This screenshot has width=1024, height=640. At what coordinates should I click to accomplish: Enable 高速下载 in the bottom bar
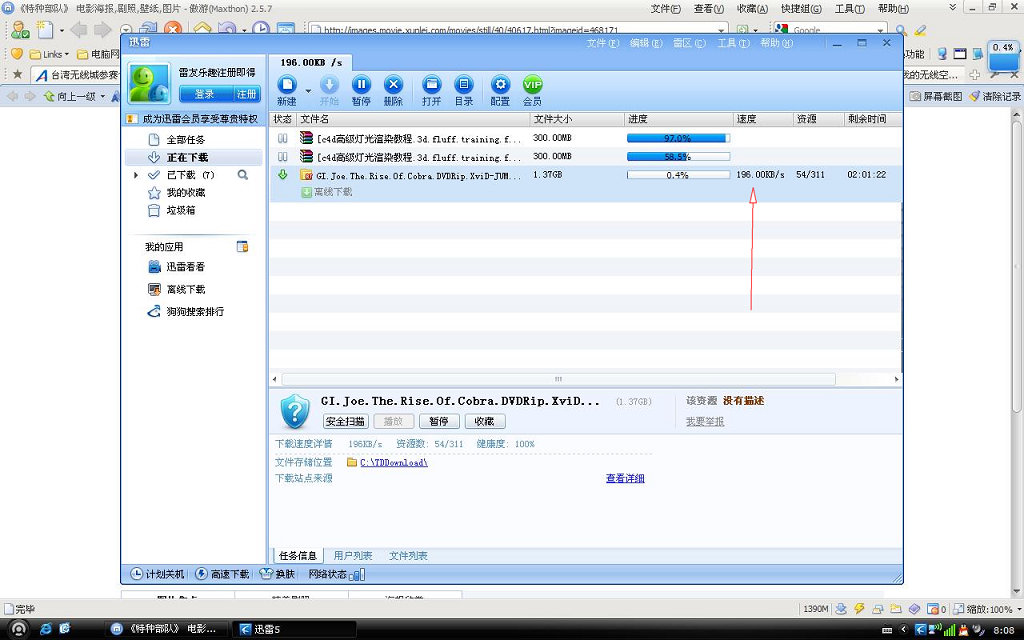(x=222, y=574)
